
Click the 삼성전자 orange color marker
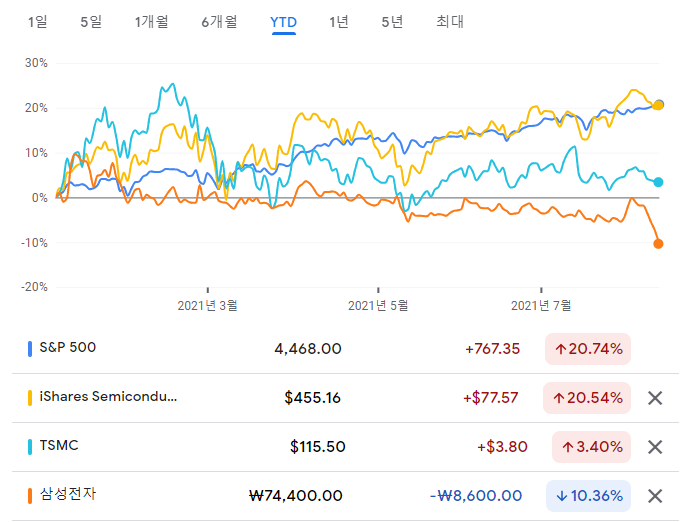30,496
